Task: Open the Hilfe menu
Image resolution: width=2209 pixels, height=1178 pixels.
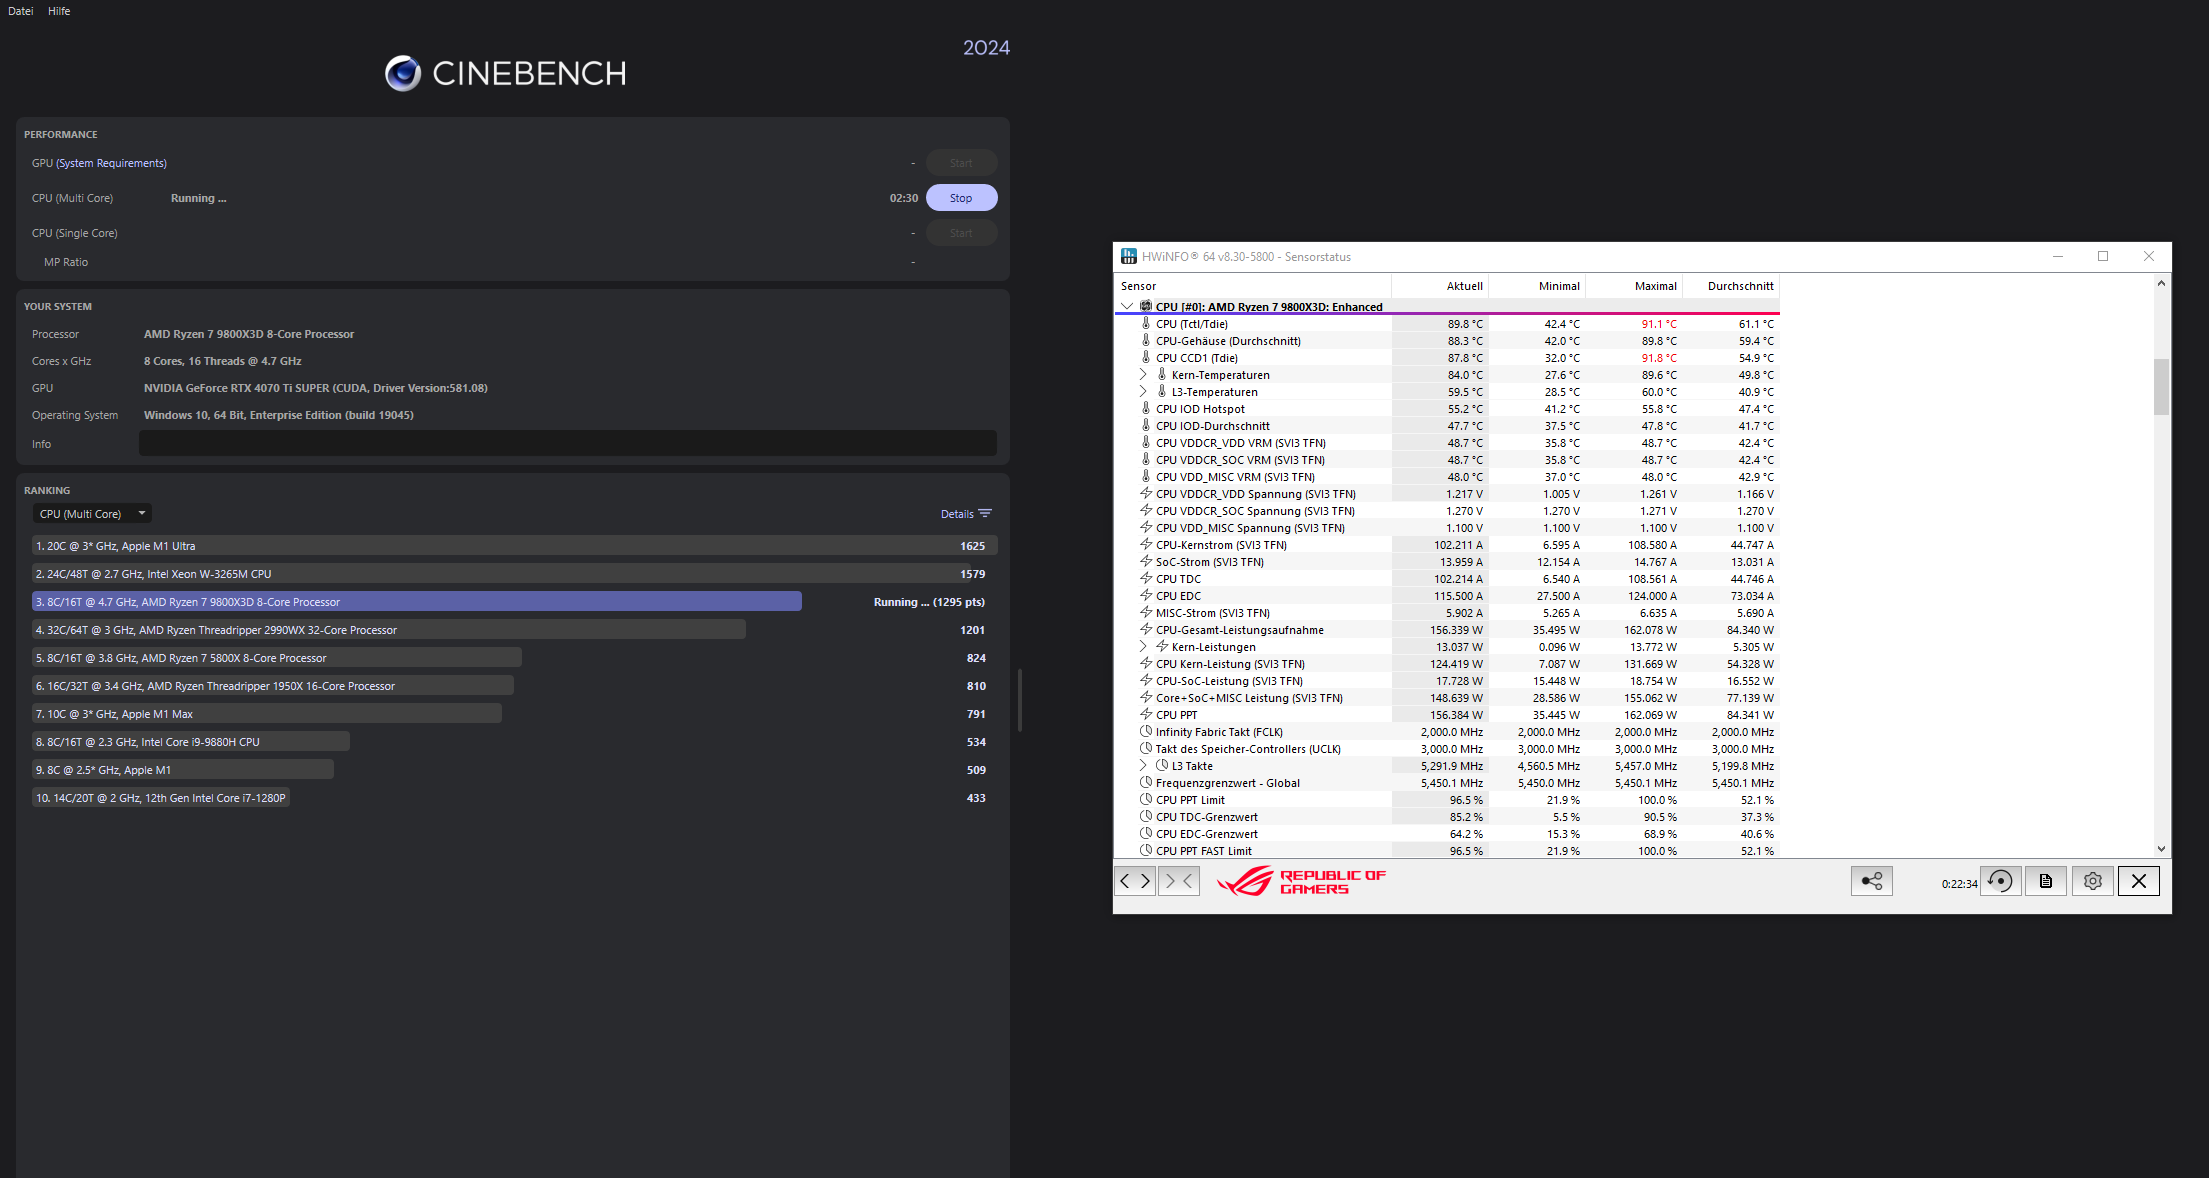Action: click(59, 11)
